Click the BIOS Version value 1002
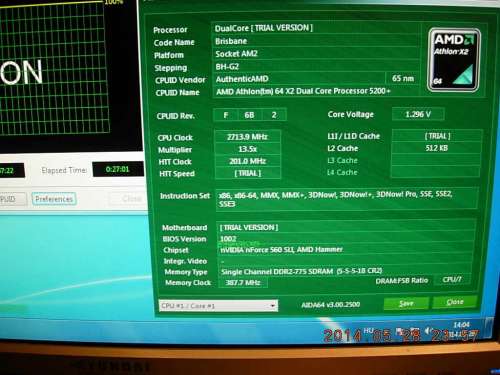The width and height of the screenshot is (500, 375). (346, 239)
